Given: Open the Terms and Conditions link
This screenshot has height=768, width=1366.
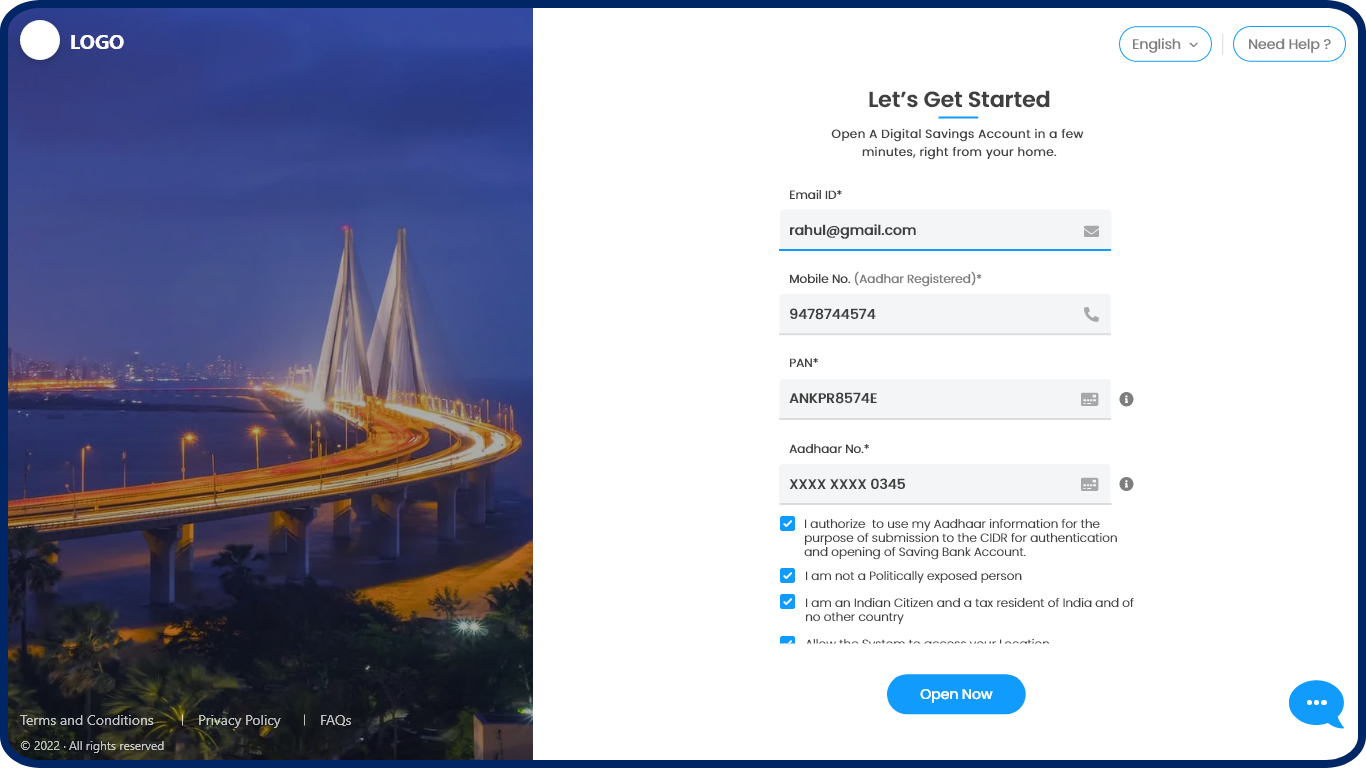Looking at the screenshot, I should point(87,720).
